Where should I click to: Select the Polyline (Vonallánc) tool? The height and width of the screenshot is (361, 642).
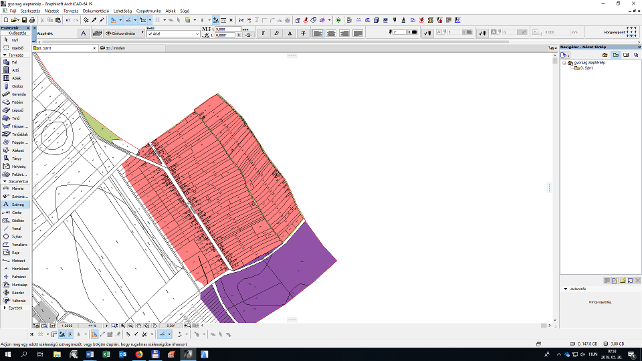[15, 245]
